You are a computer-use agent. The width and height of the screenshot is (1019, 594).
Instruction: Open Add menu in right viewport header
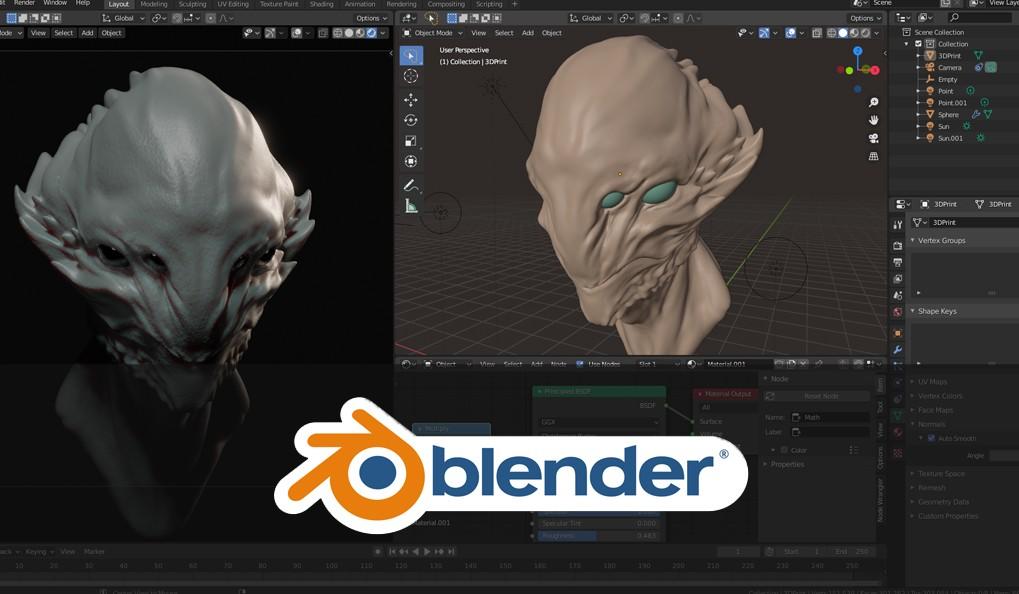(x=528, y=32)
